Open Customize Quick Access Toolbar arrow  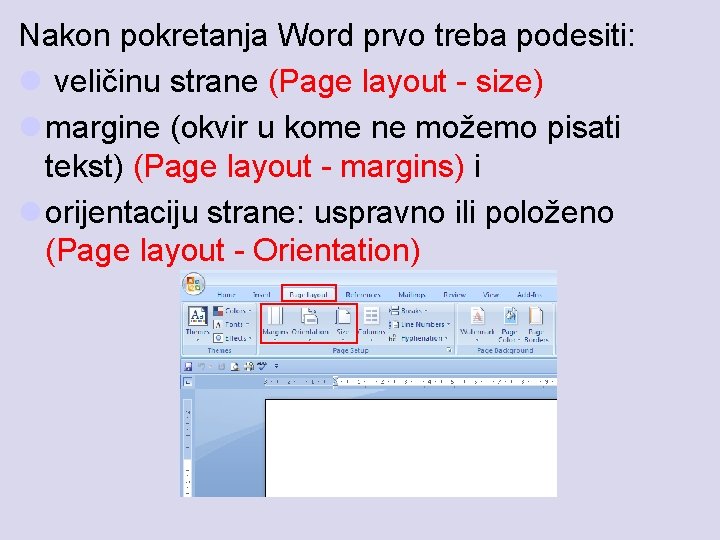click(x=276, y=366)
